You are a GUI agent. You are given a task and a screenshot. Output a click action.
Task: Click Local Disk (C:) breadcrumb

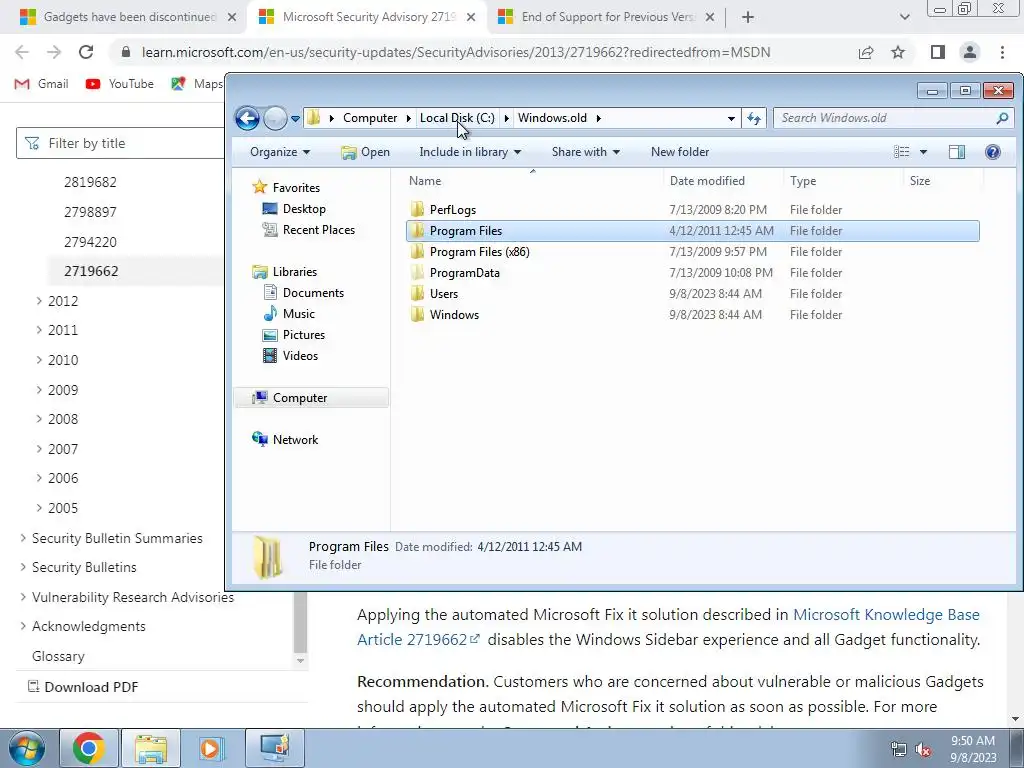tap(457, 118)
